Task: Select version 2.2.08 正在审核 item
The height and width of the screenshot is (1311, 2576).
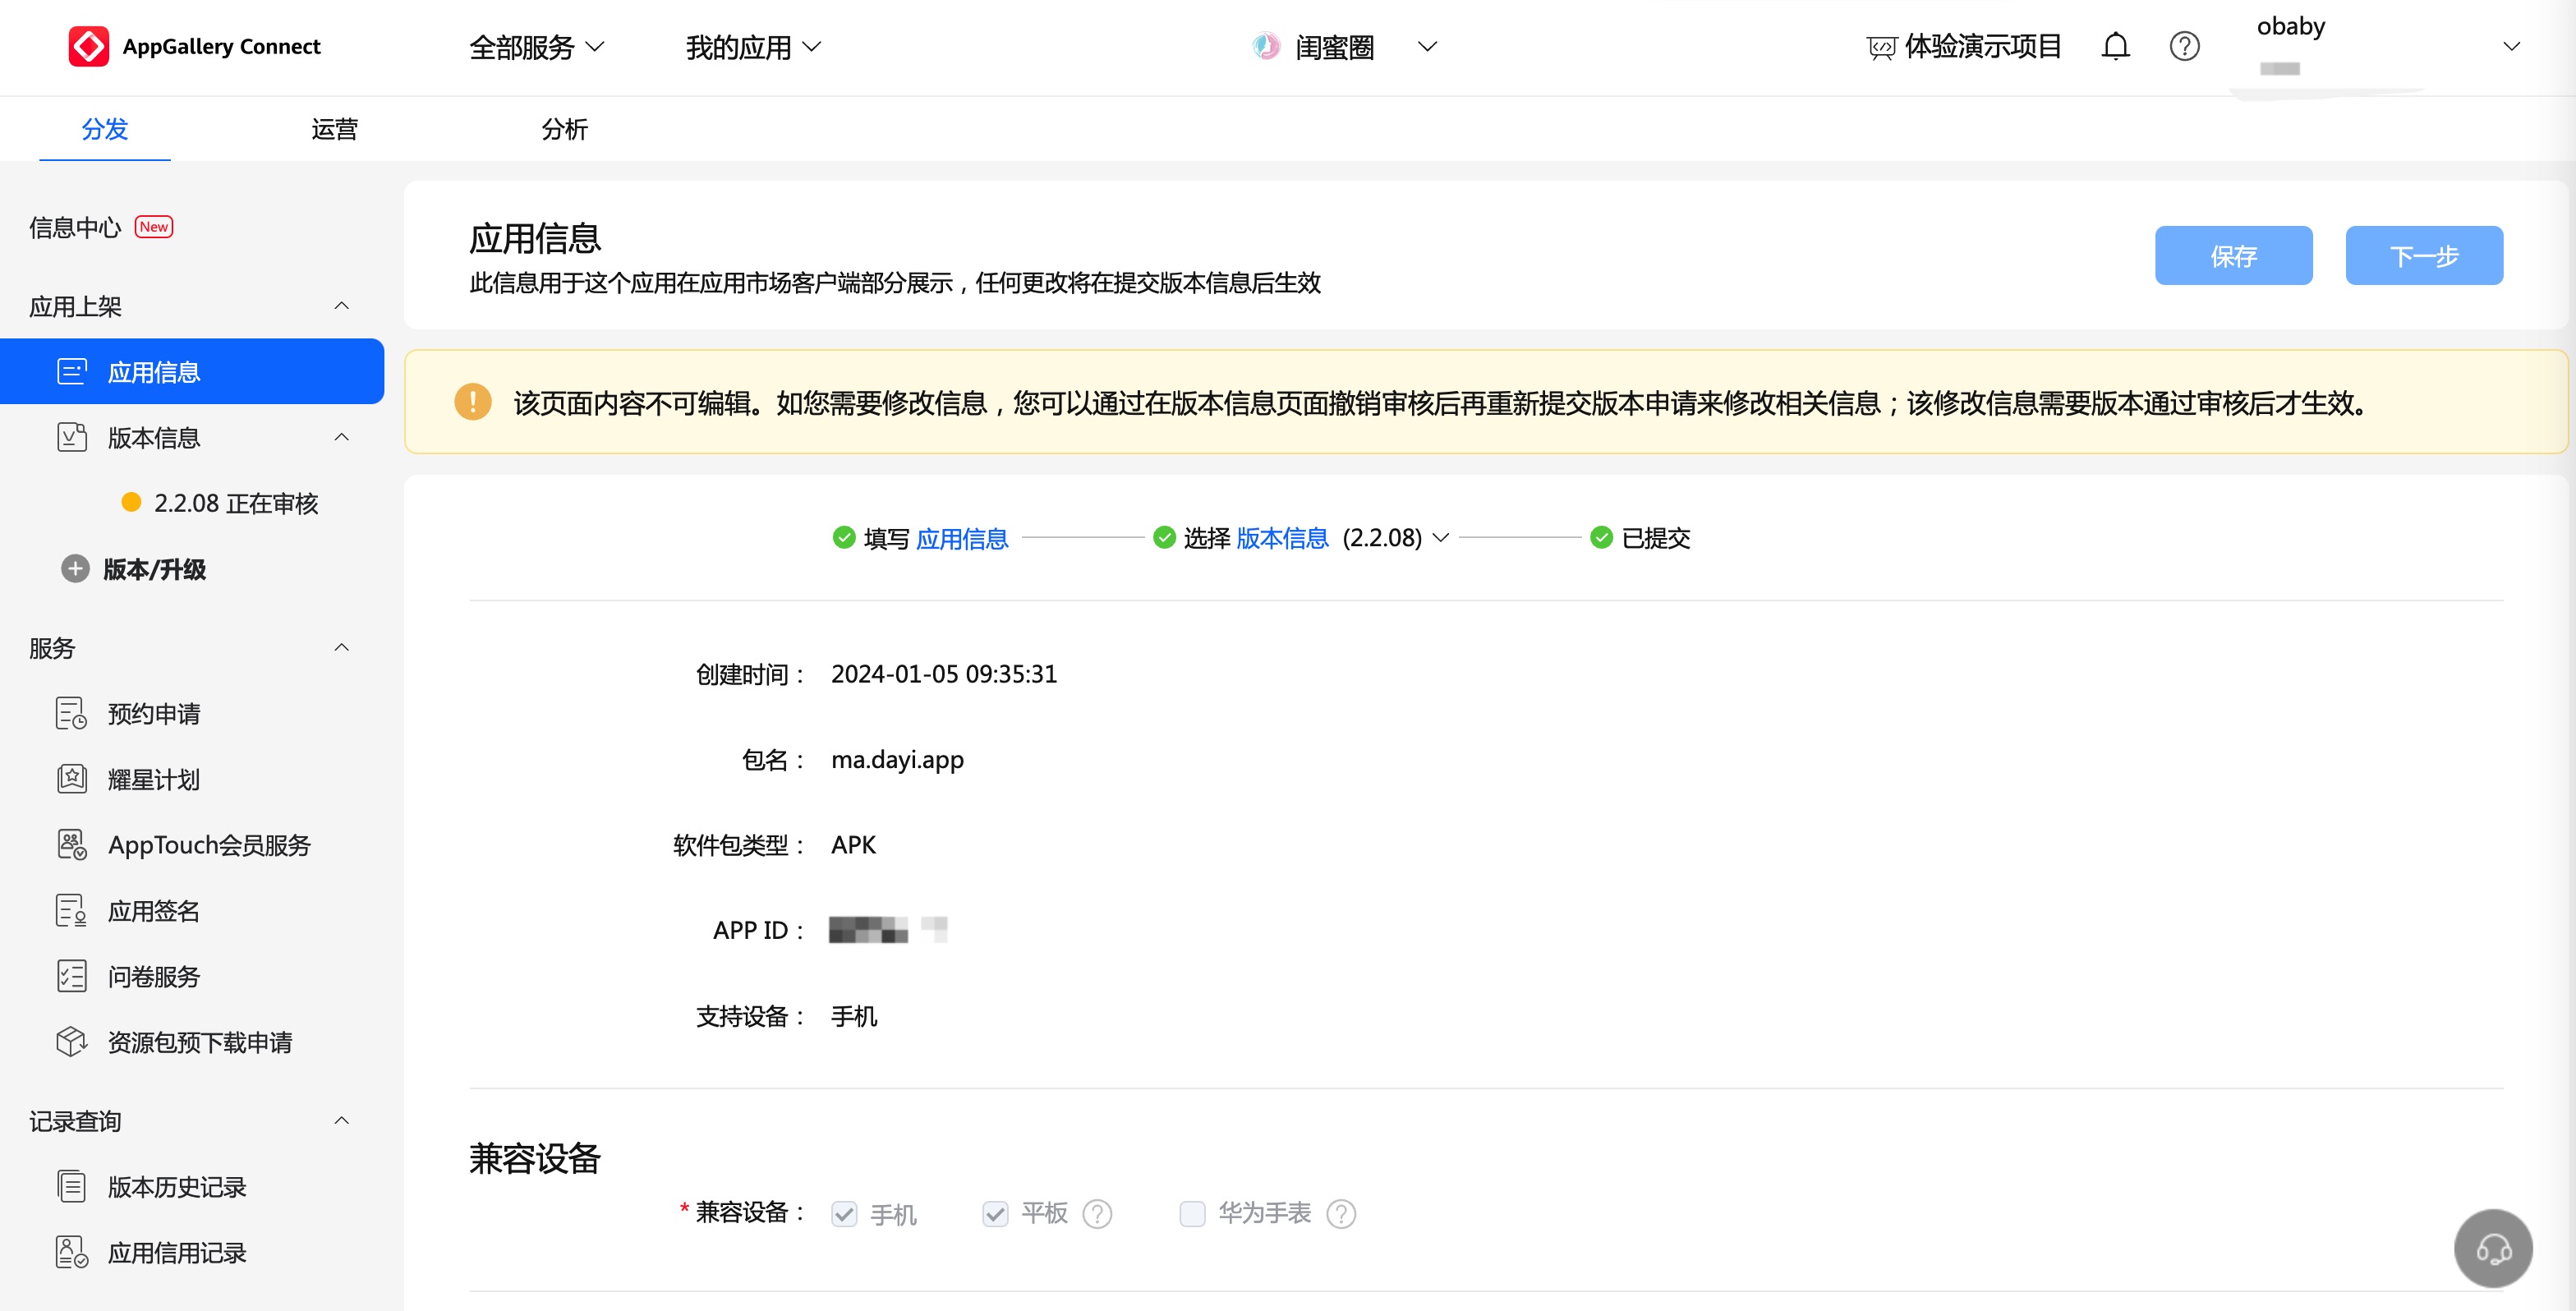Action: click(x=235, y=503)
